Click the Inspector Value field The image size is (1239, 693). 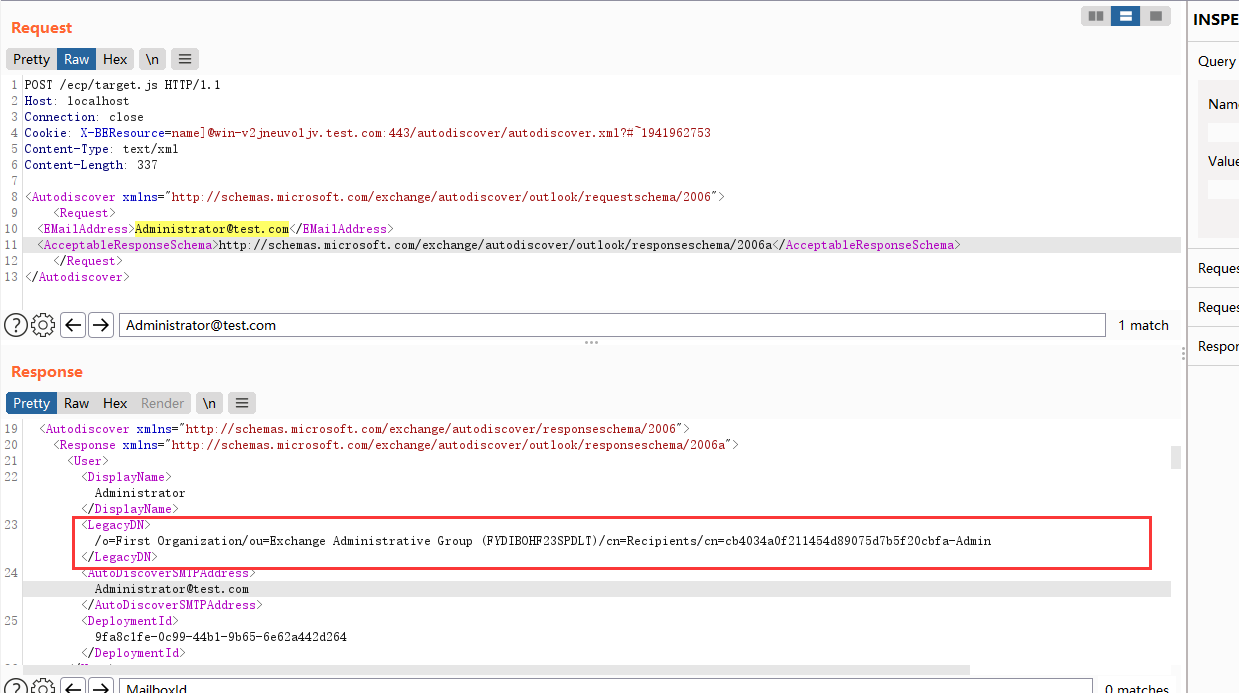(x=1223, y=189)
